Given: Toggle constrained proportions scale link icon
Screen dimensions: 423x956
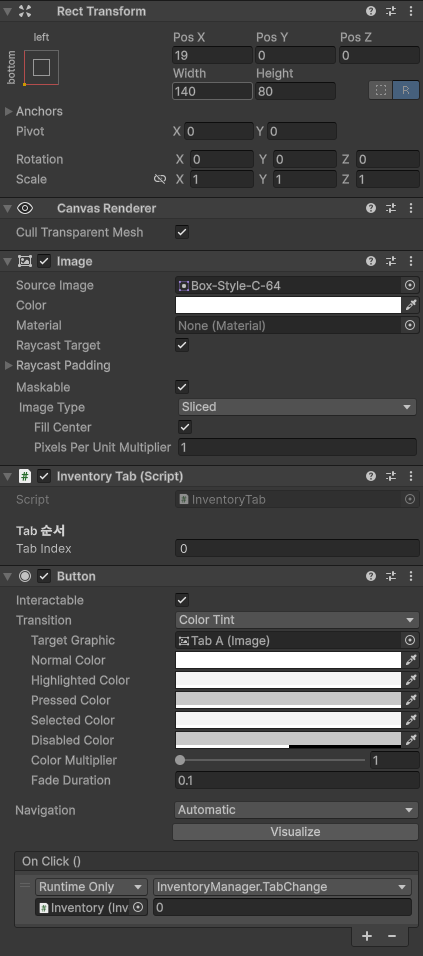Looking at the screenshot, I should 160,179.
